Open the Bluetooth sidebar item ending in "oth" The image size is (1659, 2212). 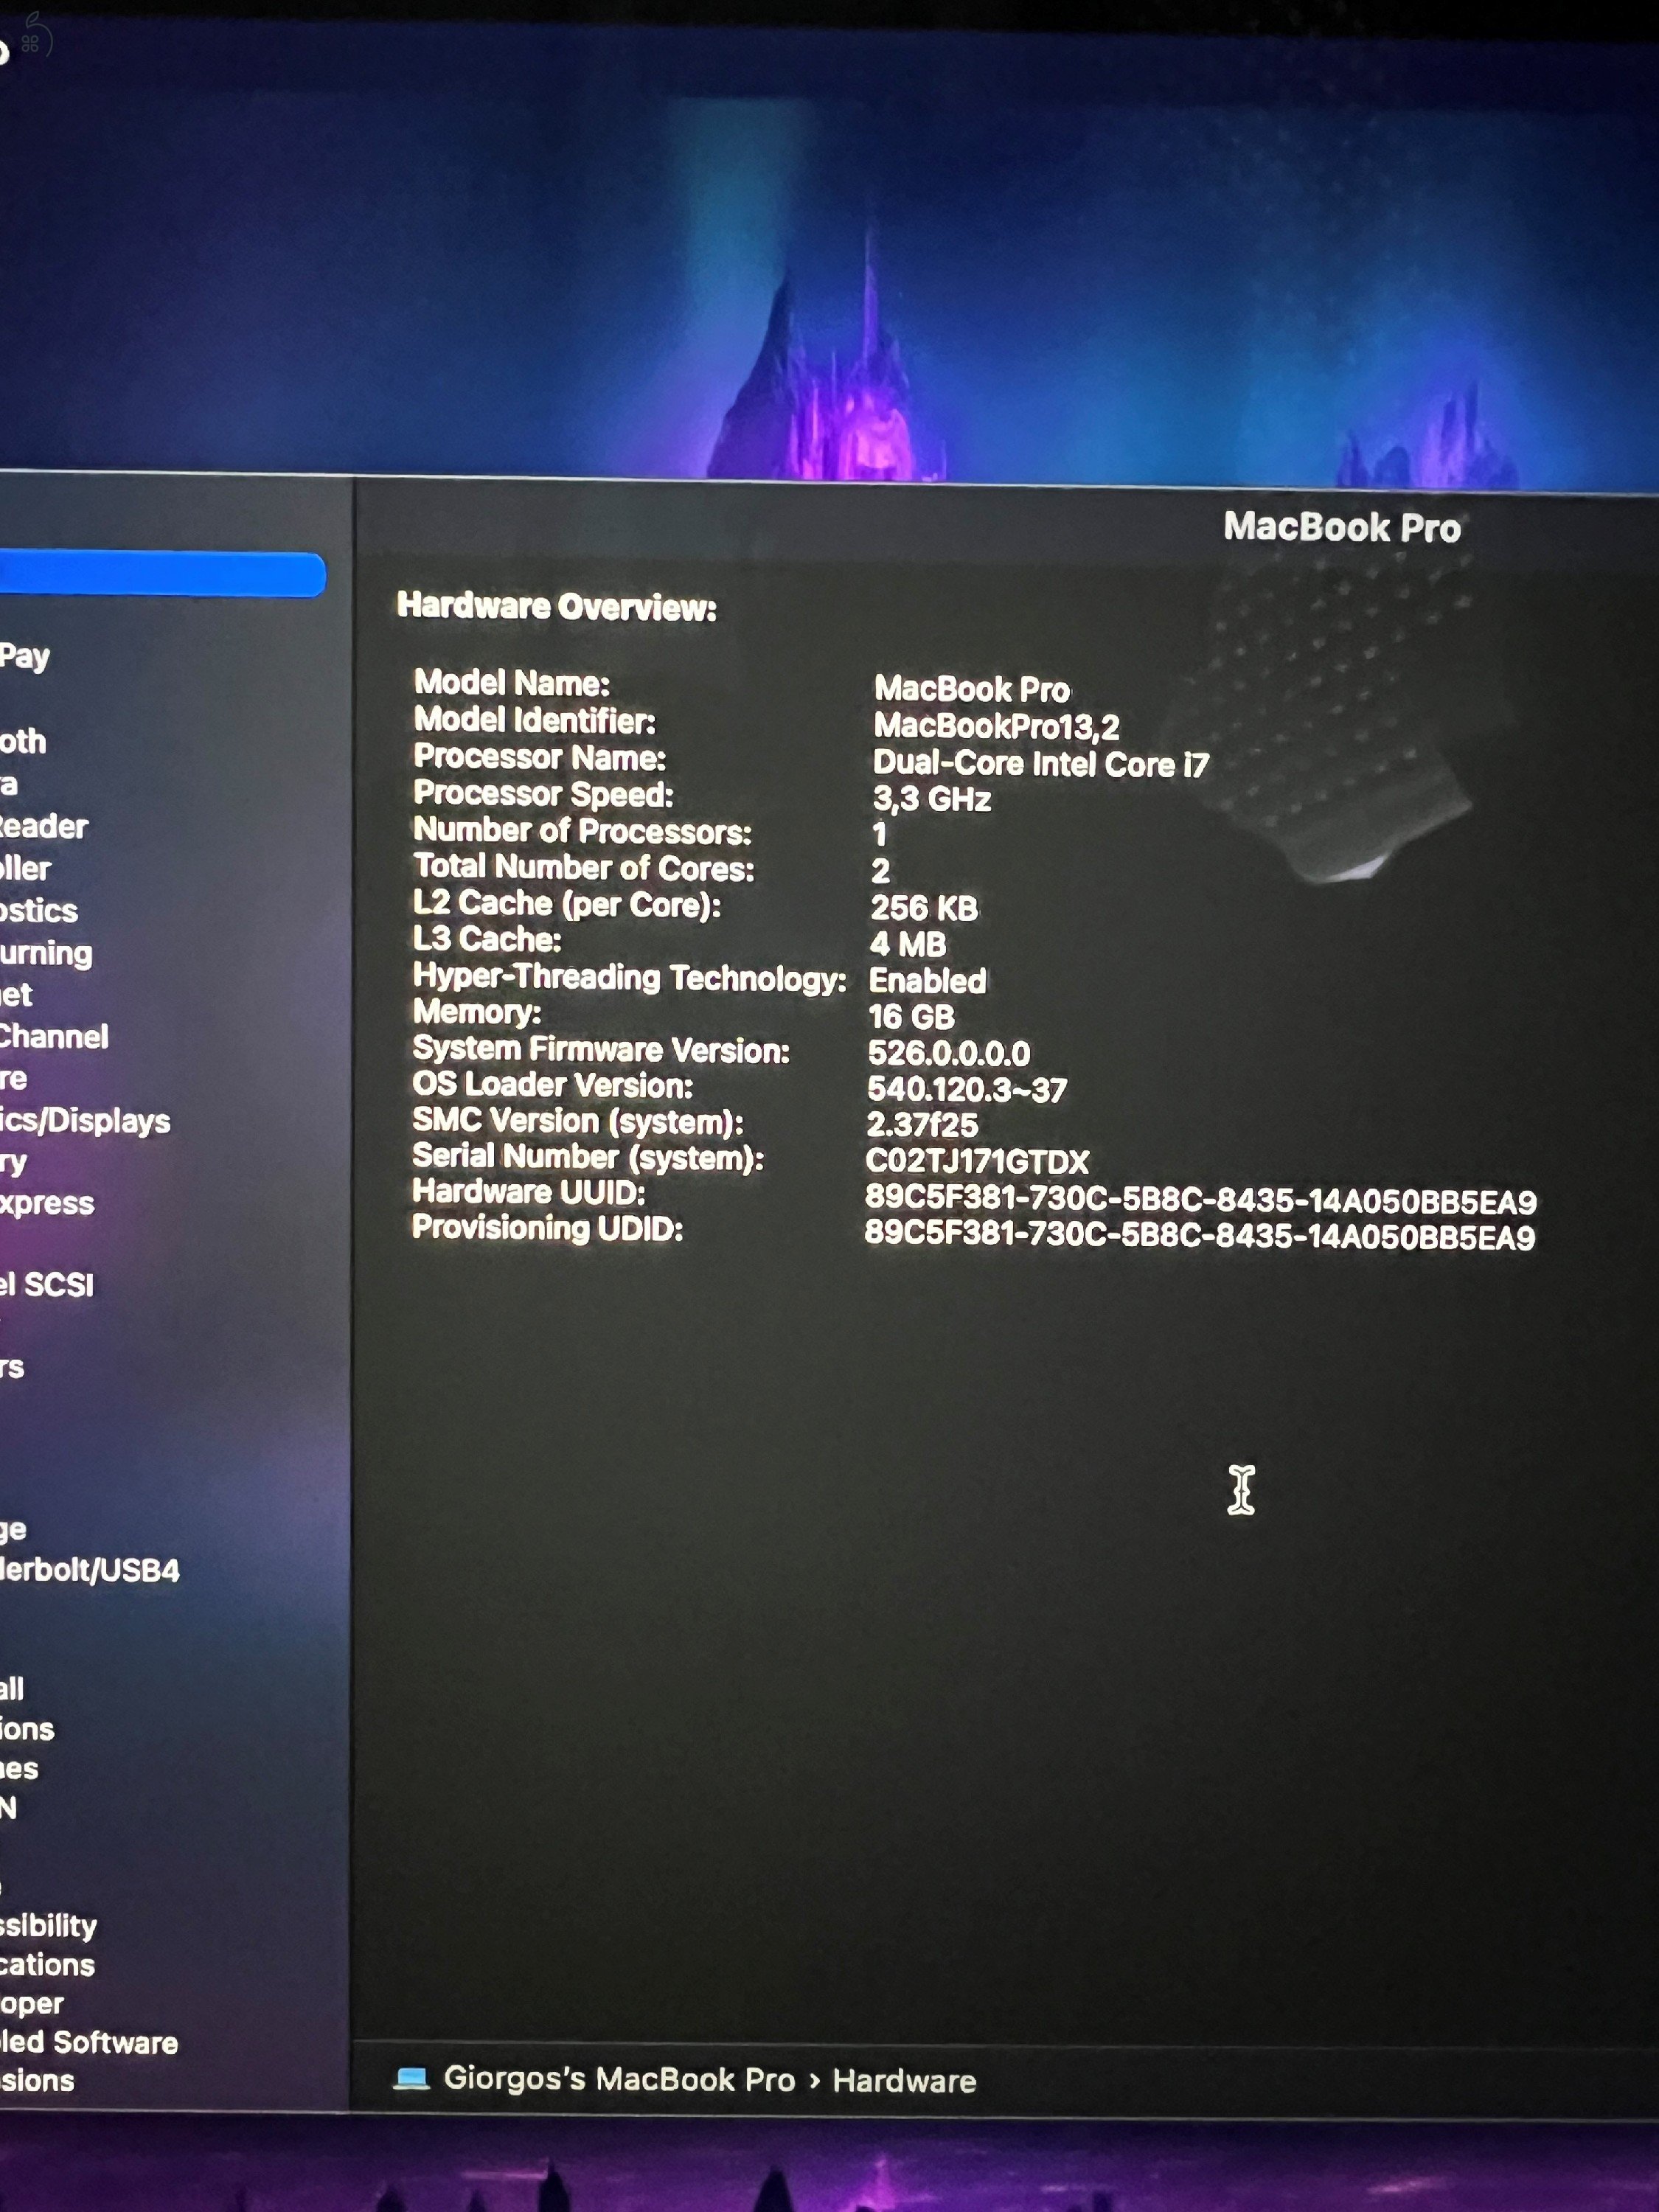click(23, 741)
